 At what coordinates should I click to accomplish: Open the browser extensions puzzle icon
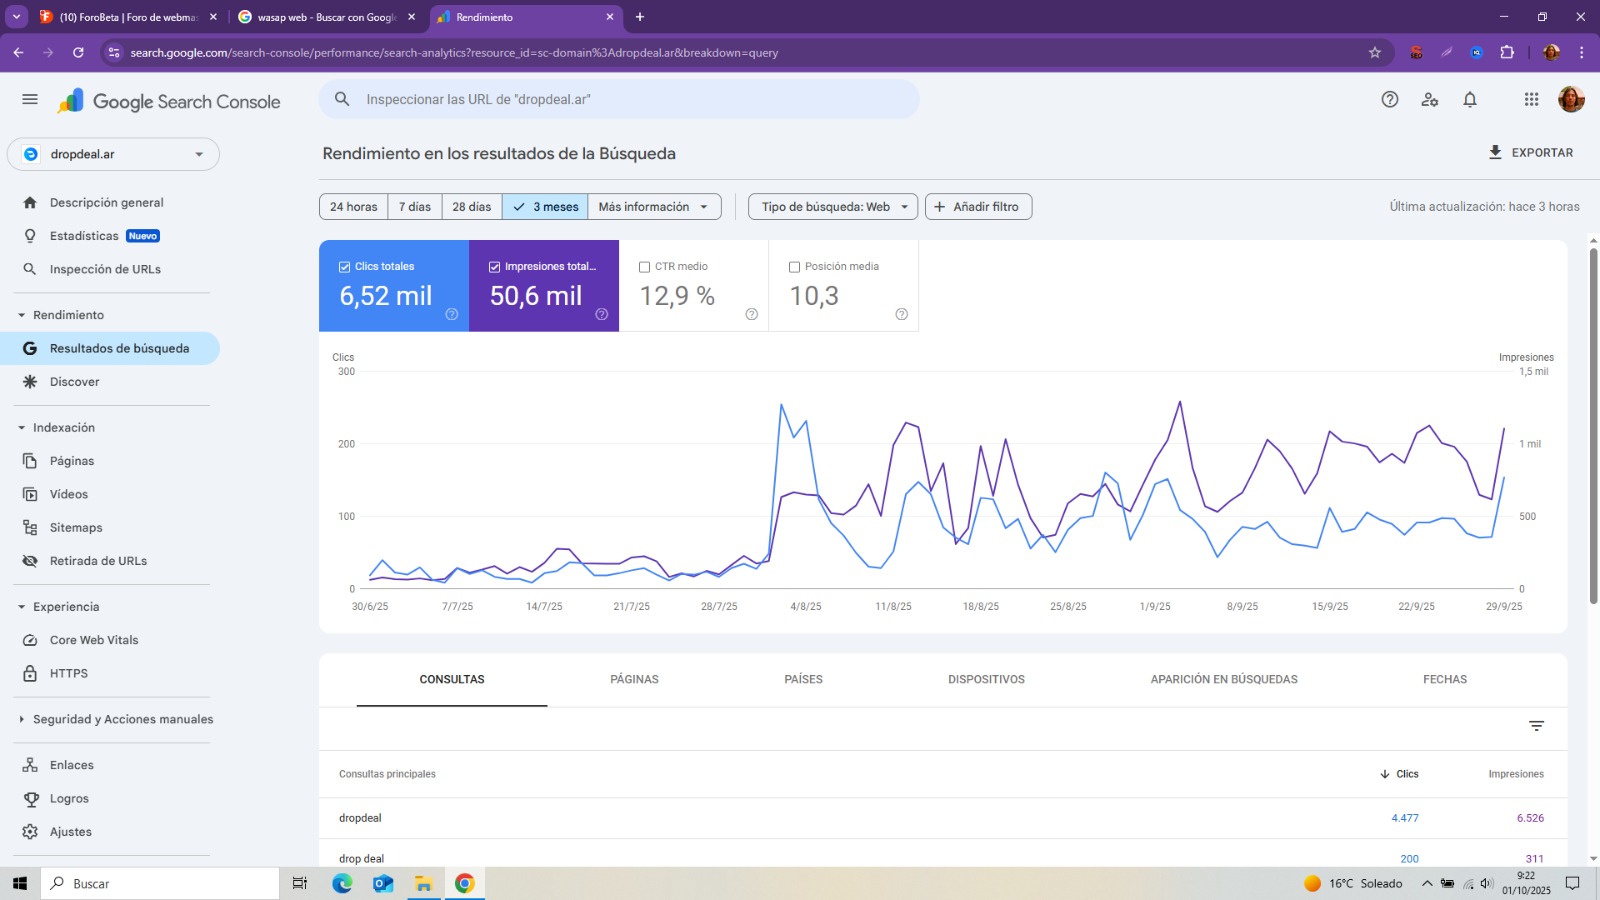coord(1506,52)
